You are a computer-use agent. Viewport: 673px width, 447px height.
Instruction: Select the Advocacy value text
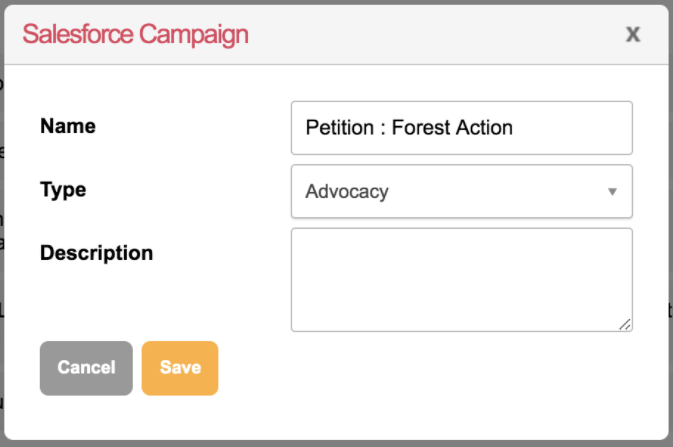click(x=347, y=191)
